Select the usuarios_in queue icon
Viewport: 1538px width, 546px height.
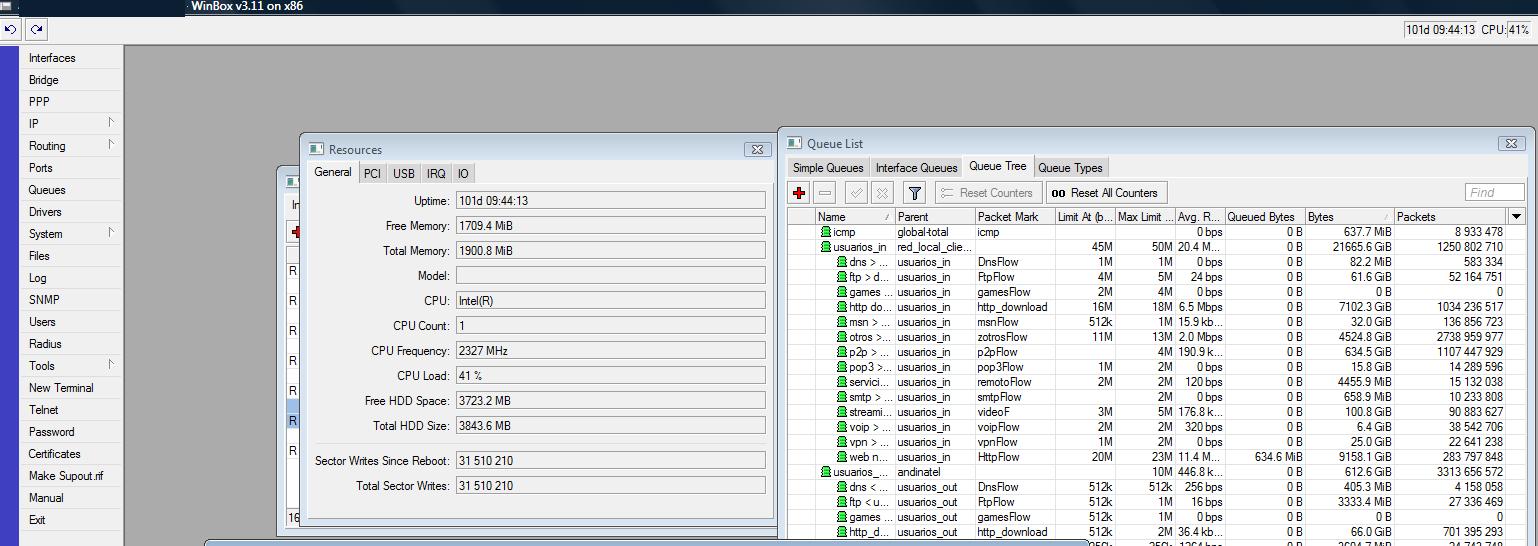pos(826,247)
